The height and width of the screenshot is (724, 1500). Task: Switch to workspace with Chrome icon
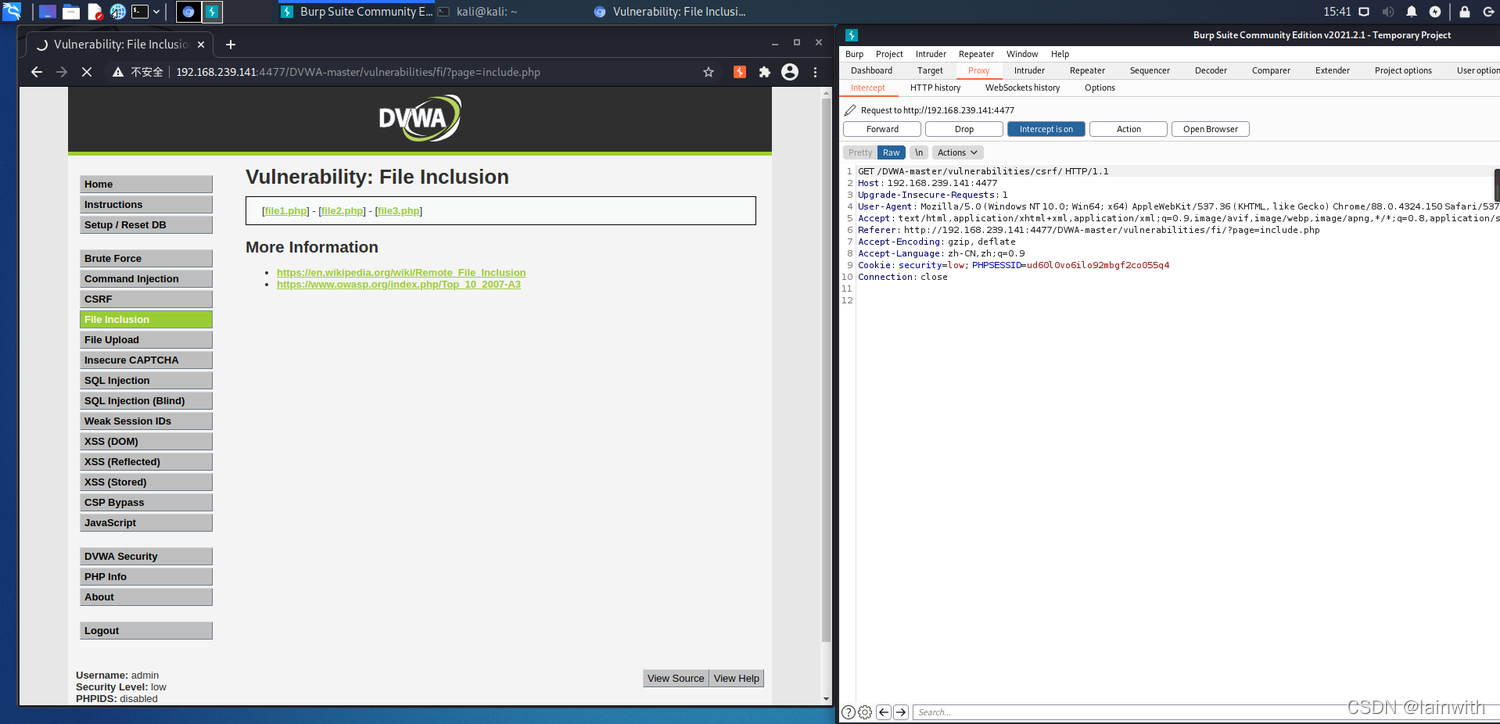[x=188, y=12]
